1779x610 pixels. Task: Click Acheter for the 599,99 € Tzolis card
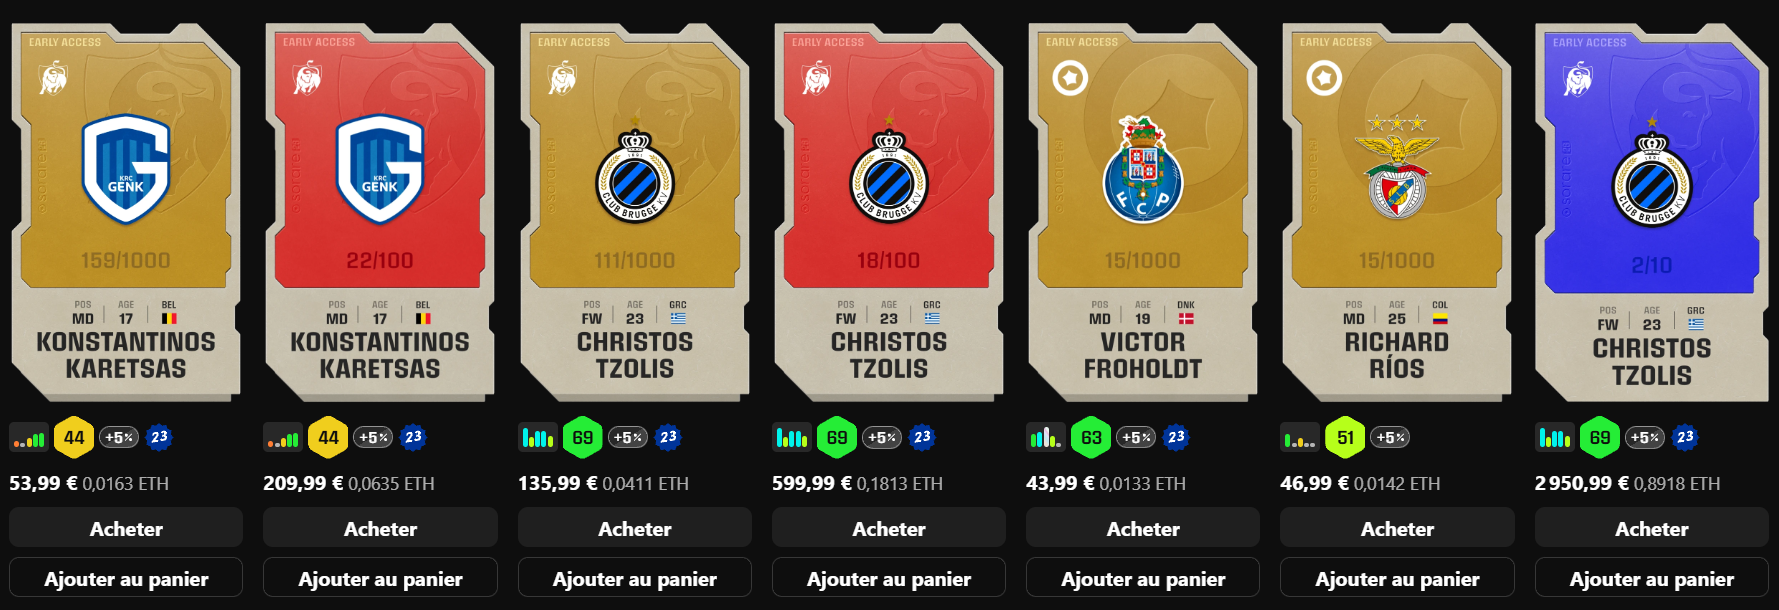point(889,528)
